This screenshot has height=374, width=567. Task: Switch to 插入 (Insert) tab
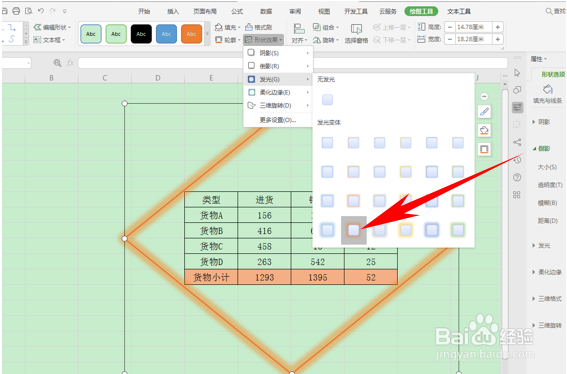tap(173, 11)
